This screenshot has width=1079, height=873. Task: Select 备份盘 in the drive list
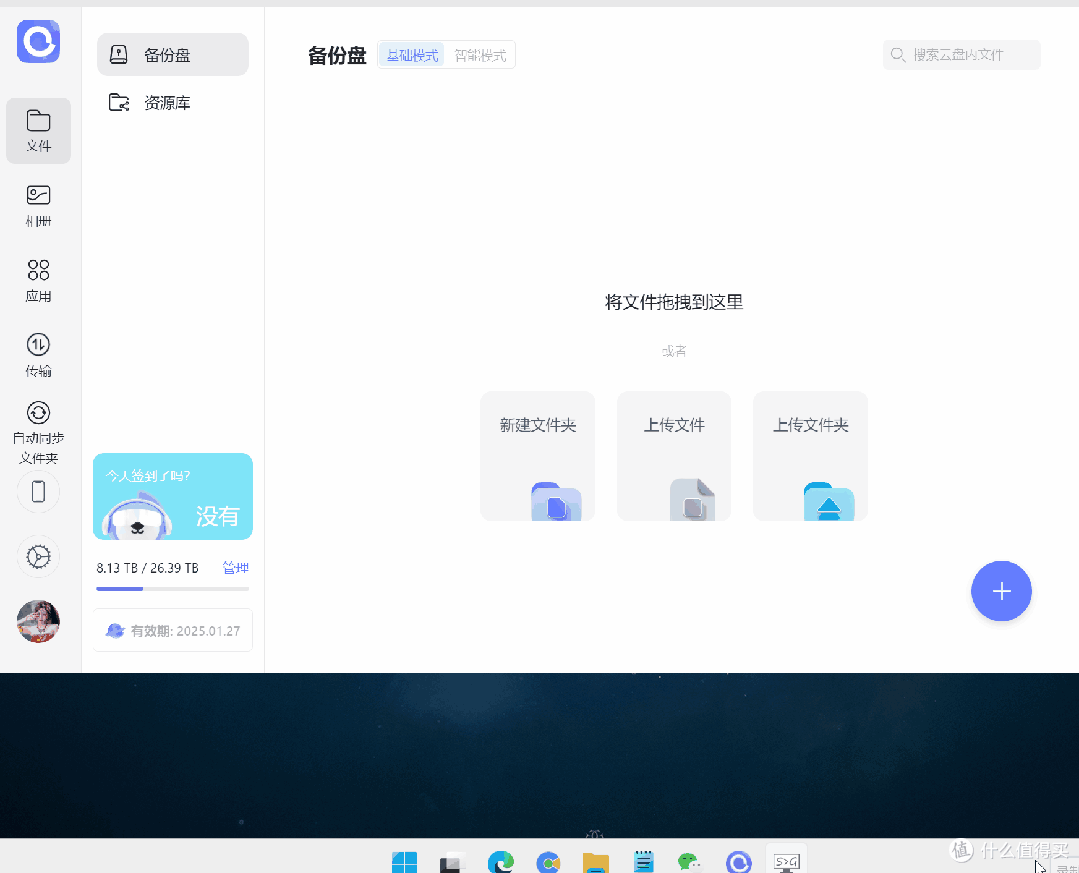(x=173, y=54)
